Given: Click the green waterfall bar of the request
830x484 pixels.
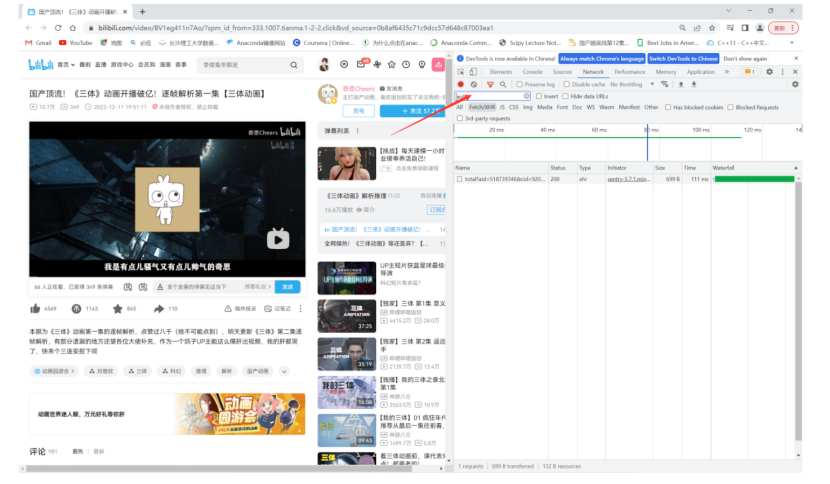Looking at the screenshot, I should tap(754, 179).
